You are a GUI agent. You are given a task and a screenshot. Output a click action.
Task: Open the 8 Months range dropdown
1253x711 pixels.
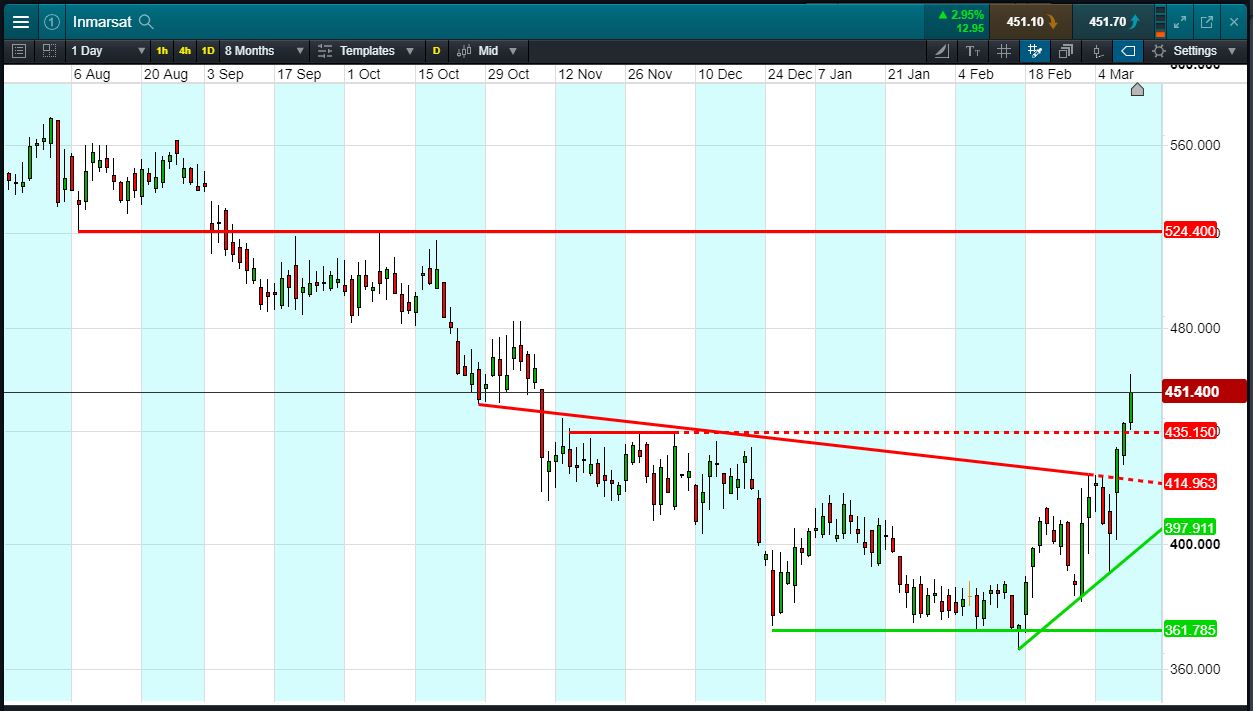263,50
